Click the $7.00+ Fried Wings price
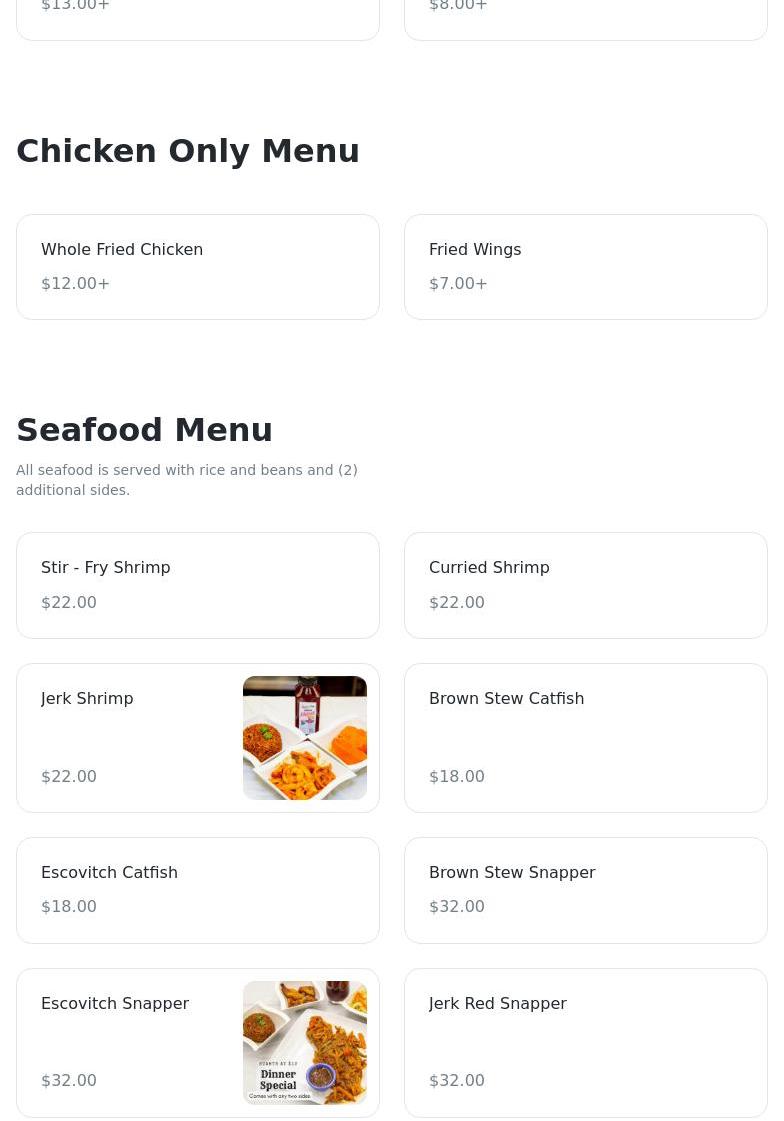Image resolution: width=784 pixels, height=1121 pixels. 458,283
